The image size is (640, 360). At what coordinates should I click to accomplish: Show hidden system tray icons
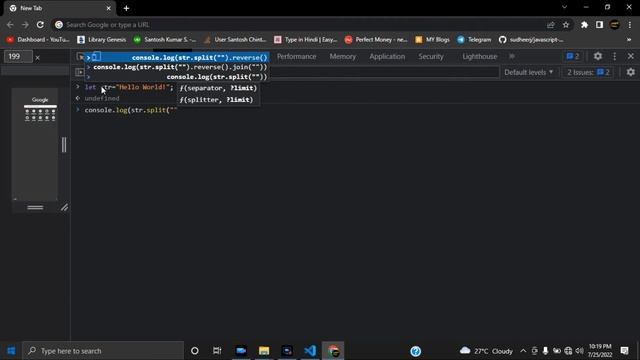(523, 351)
